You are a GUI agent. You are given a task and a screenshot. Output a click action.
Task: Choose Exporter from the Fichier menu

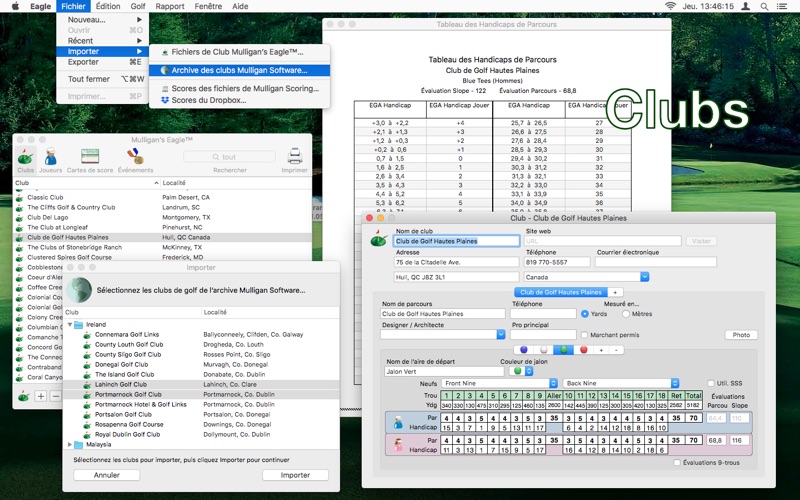click(103, 62)
